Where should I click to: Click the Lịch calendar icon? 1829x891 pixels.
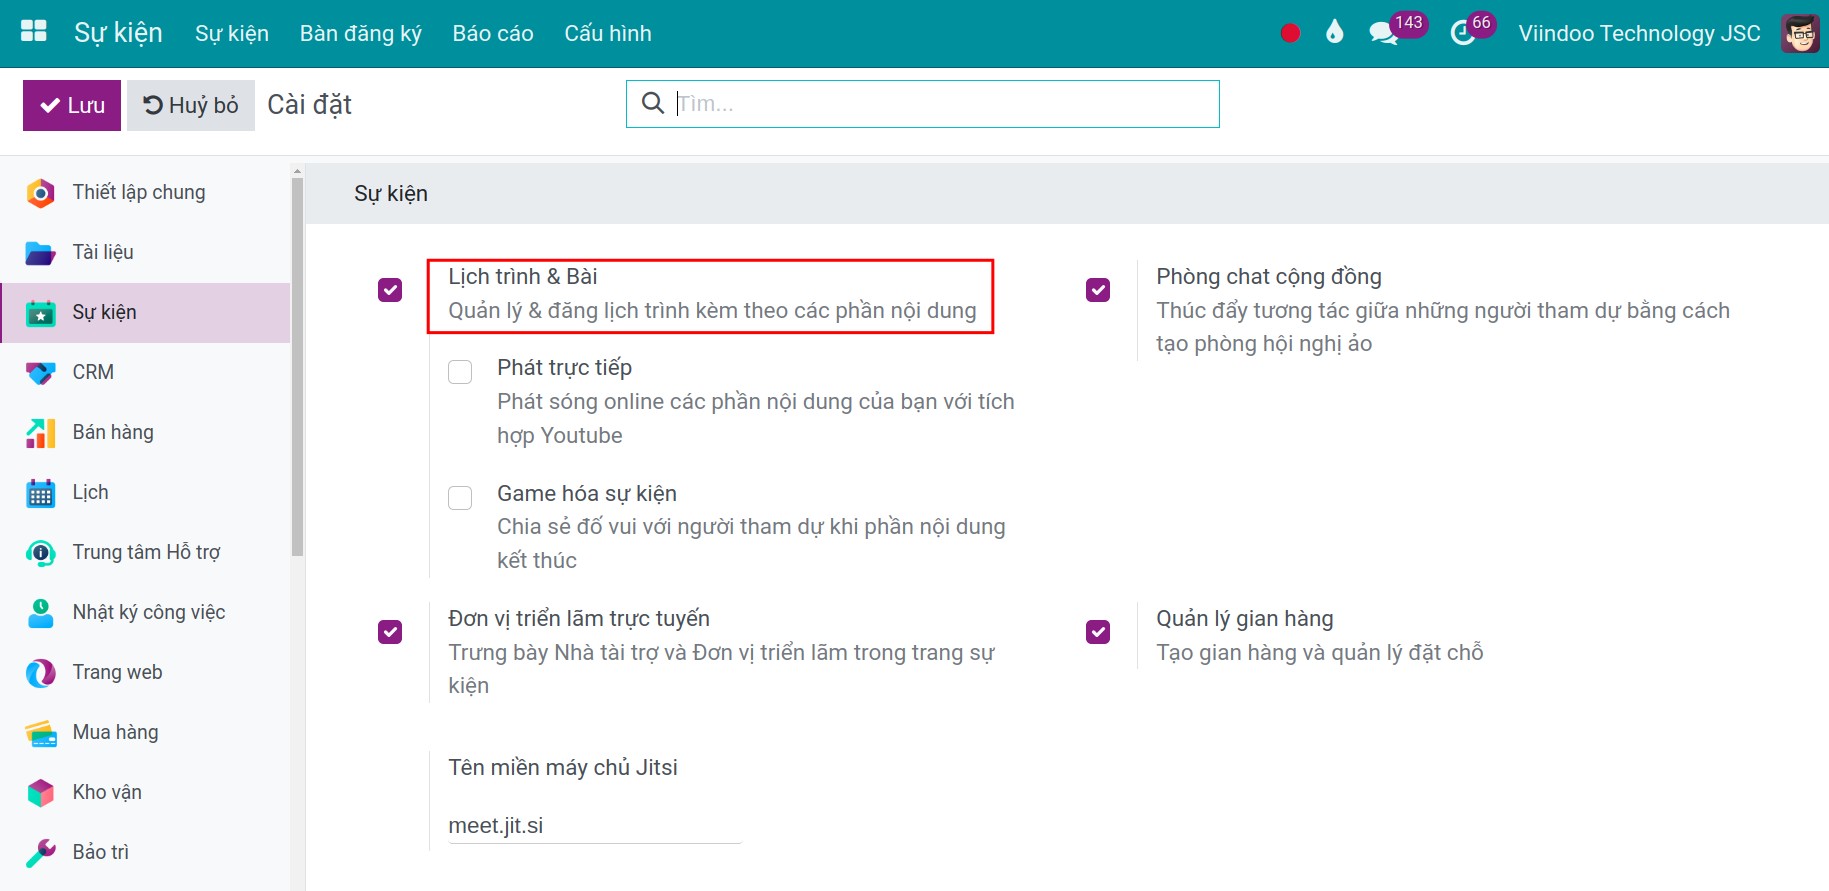coord(40,493)
